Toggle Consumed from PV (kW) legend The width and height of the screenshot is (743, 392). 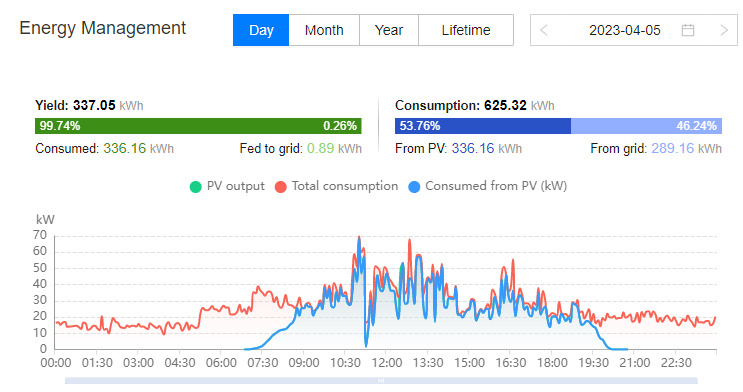488,186
